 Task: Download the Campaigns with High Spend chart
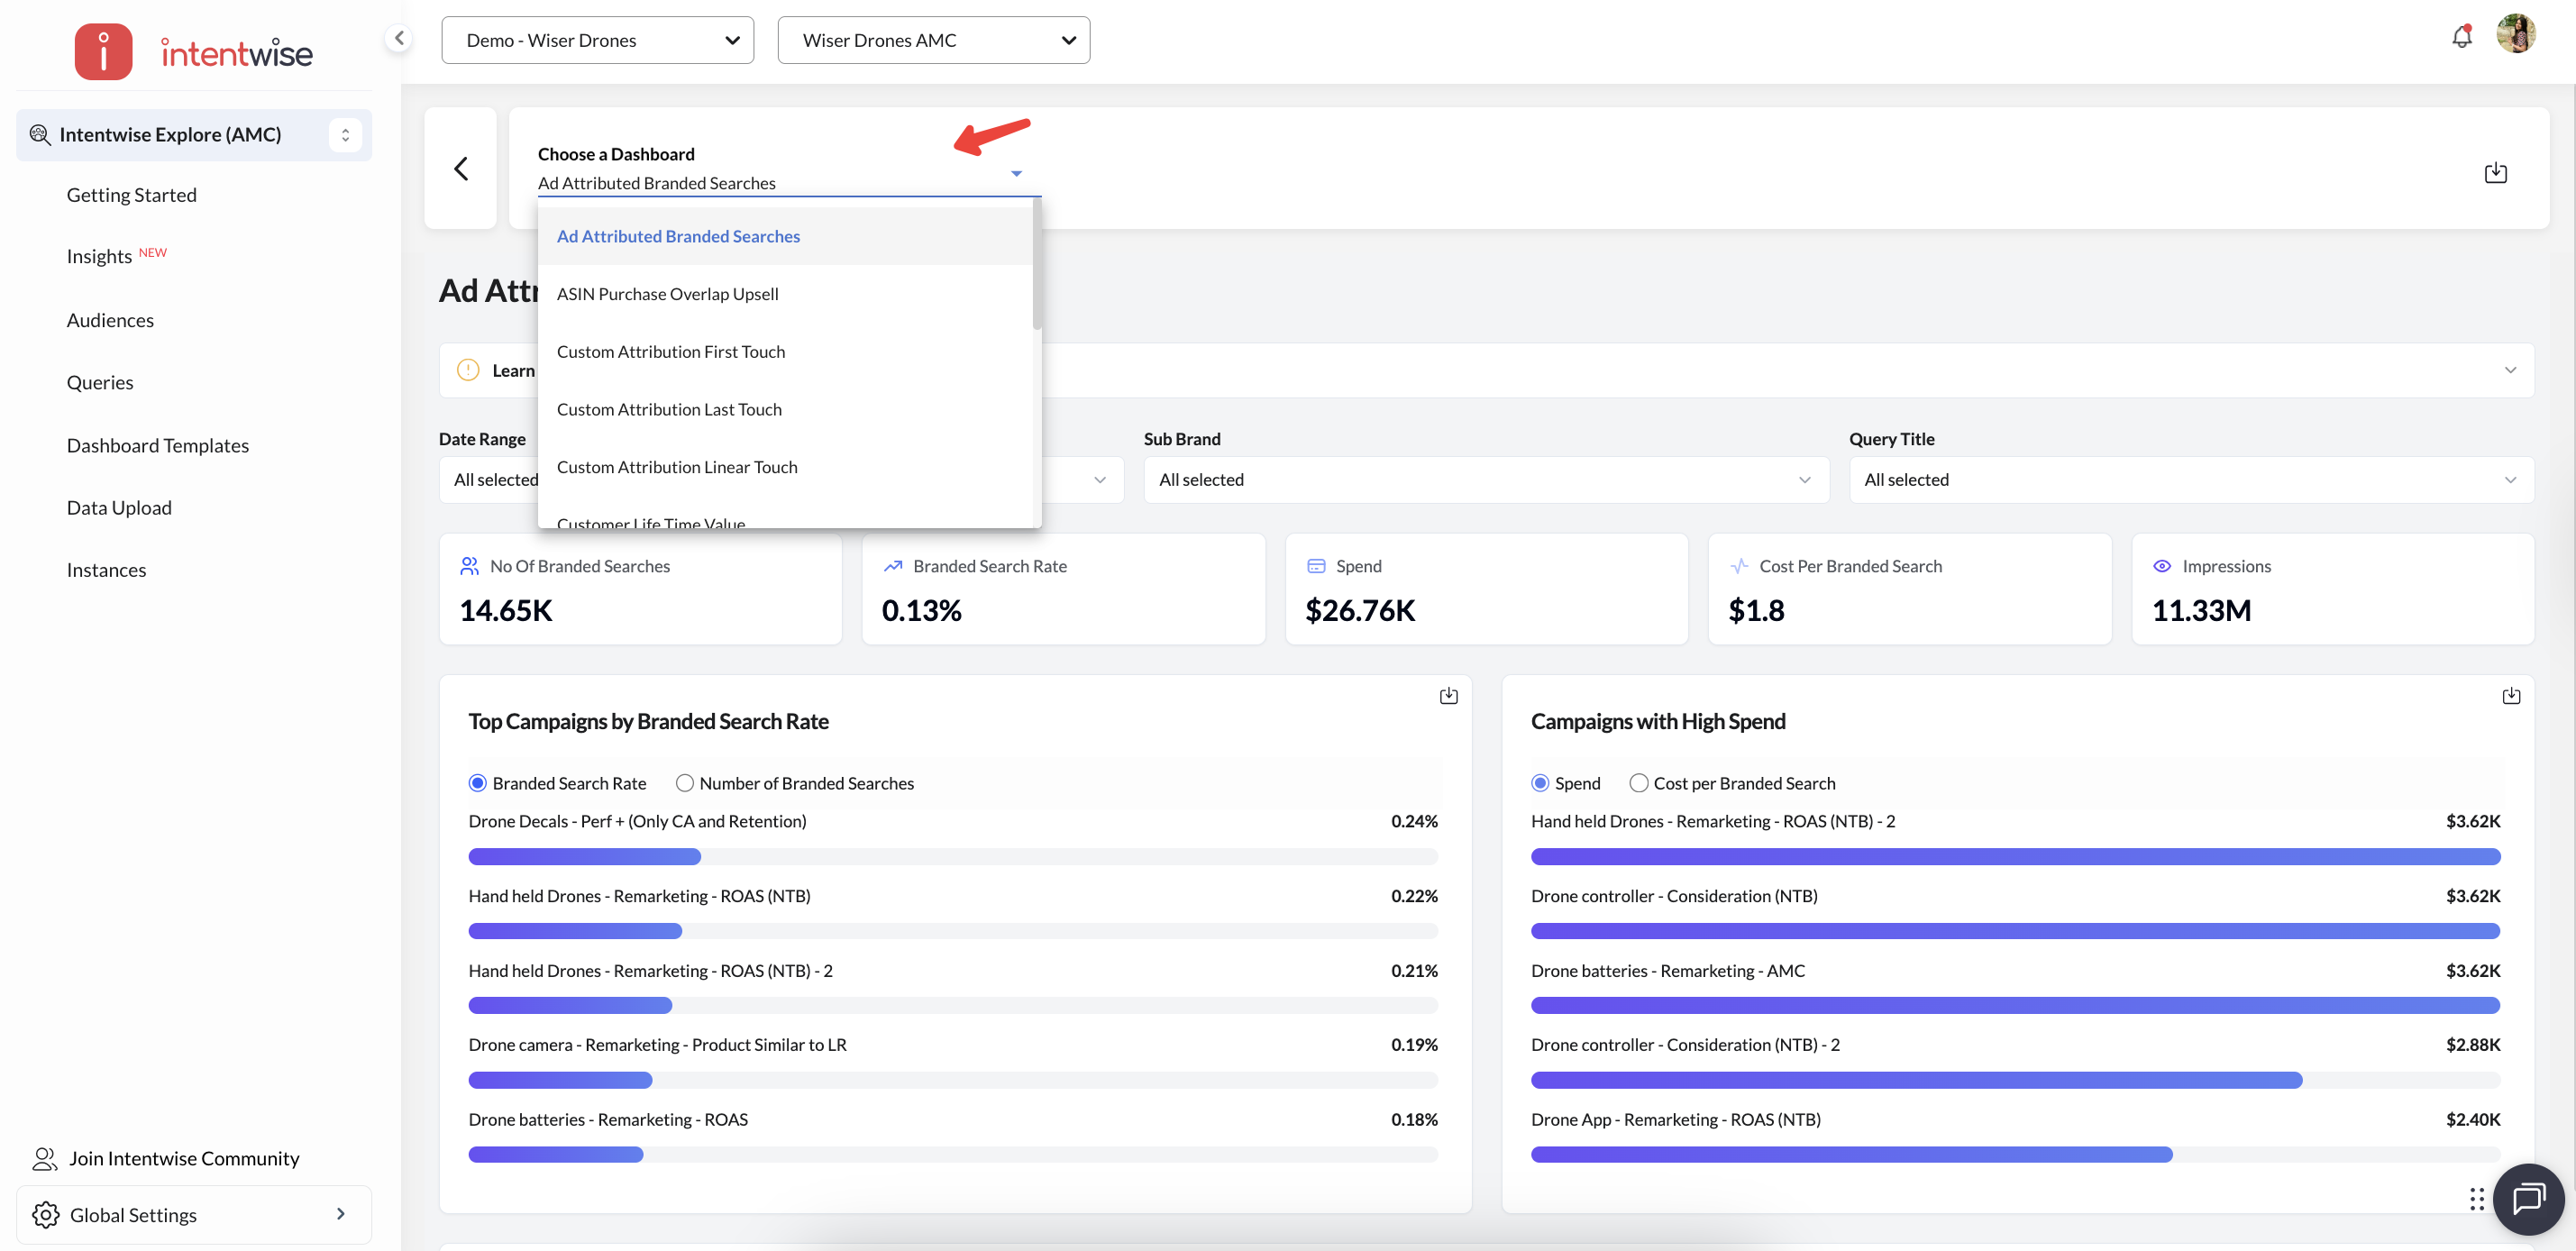[x=2510, y=696]
